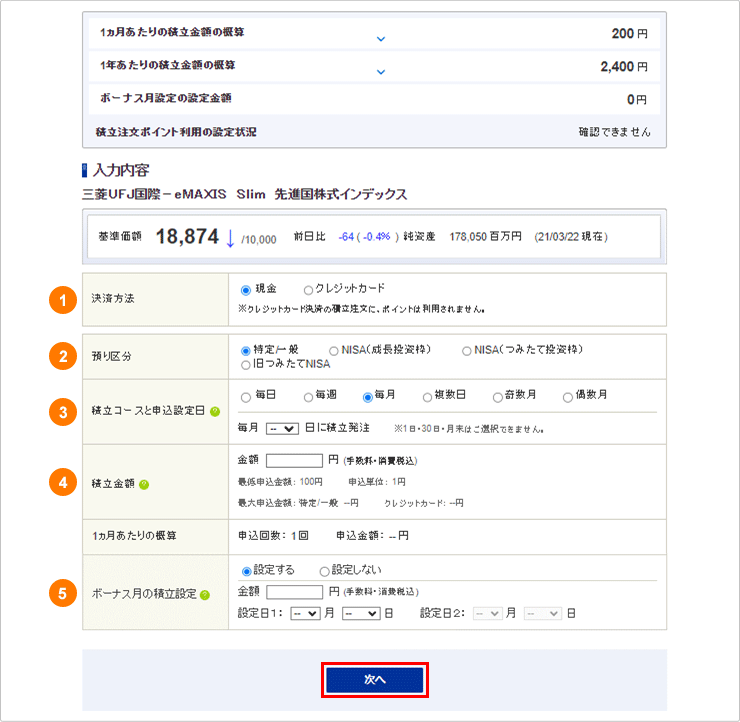
Task: Click the 純資産 178,050 百万円 value
Action: click(x=486, y=236)
